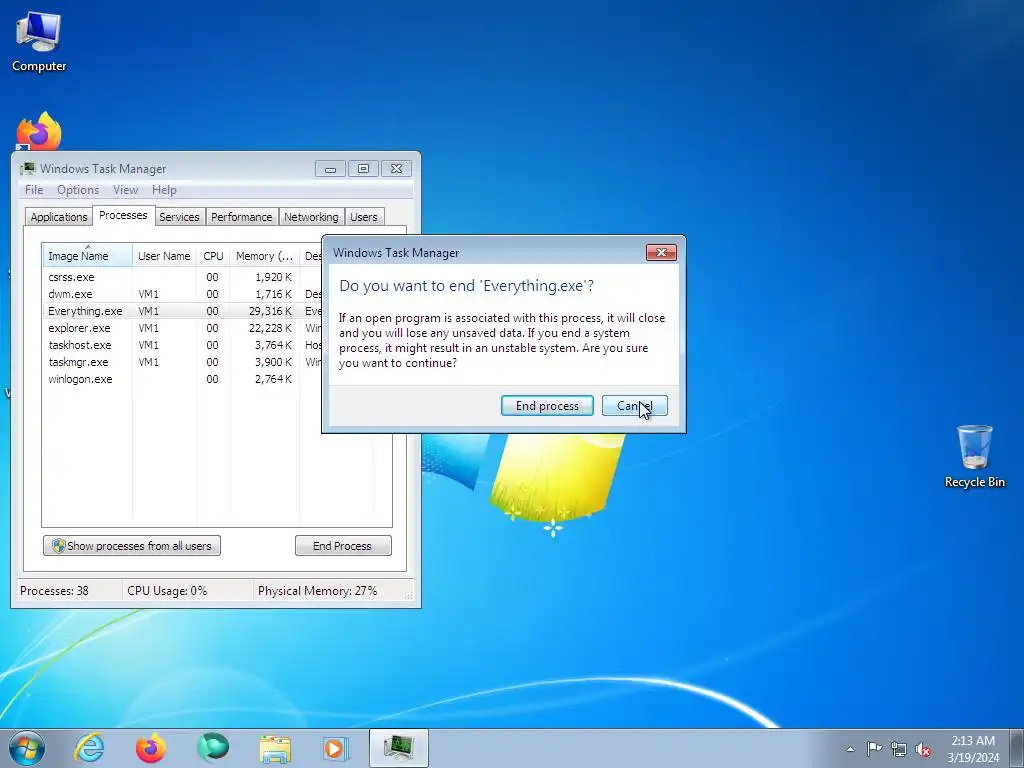Close the confirmation dialog with X
The height and width of the screenshot is (768, 1024).
tap(662, 253)
